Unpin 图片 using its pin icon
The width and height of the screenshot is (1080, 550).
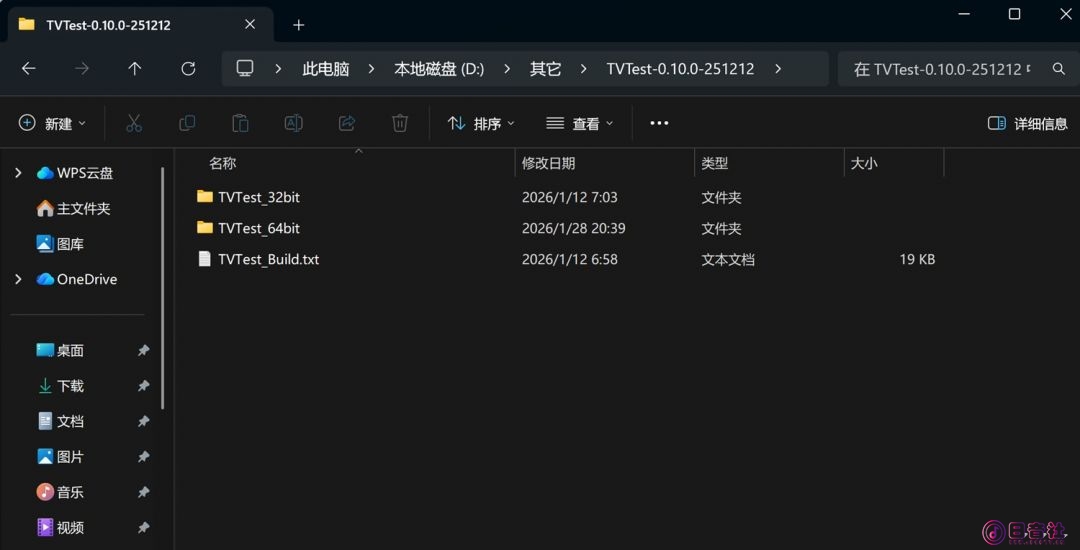[143, 457]
